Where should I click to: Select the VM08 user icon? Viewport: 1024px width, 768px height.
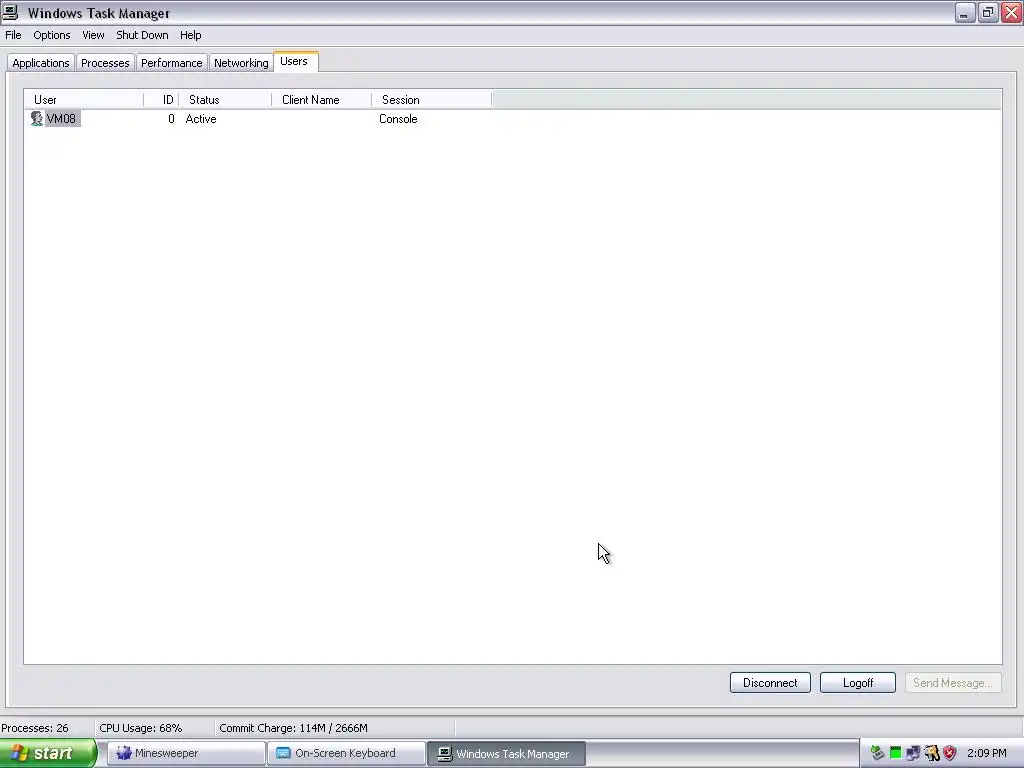click(37, 119)
